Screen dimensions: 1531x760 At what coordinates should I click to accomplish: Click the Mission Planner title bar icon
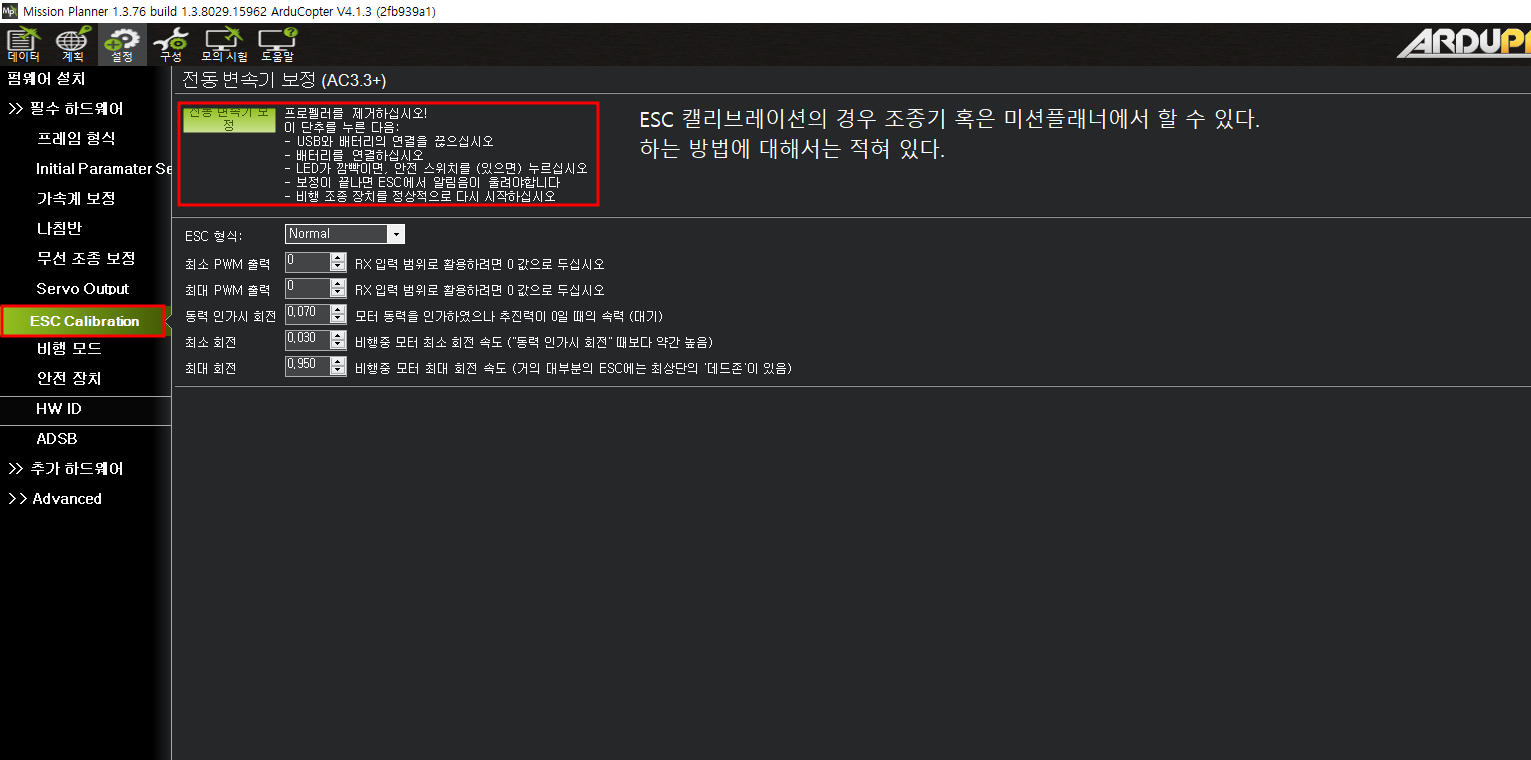point(10,11)
